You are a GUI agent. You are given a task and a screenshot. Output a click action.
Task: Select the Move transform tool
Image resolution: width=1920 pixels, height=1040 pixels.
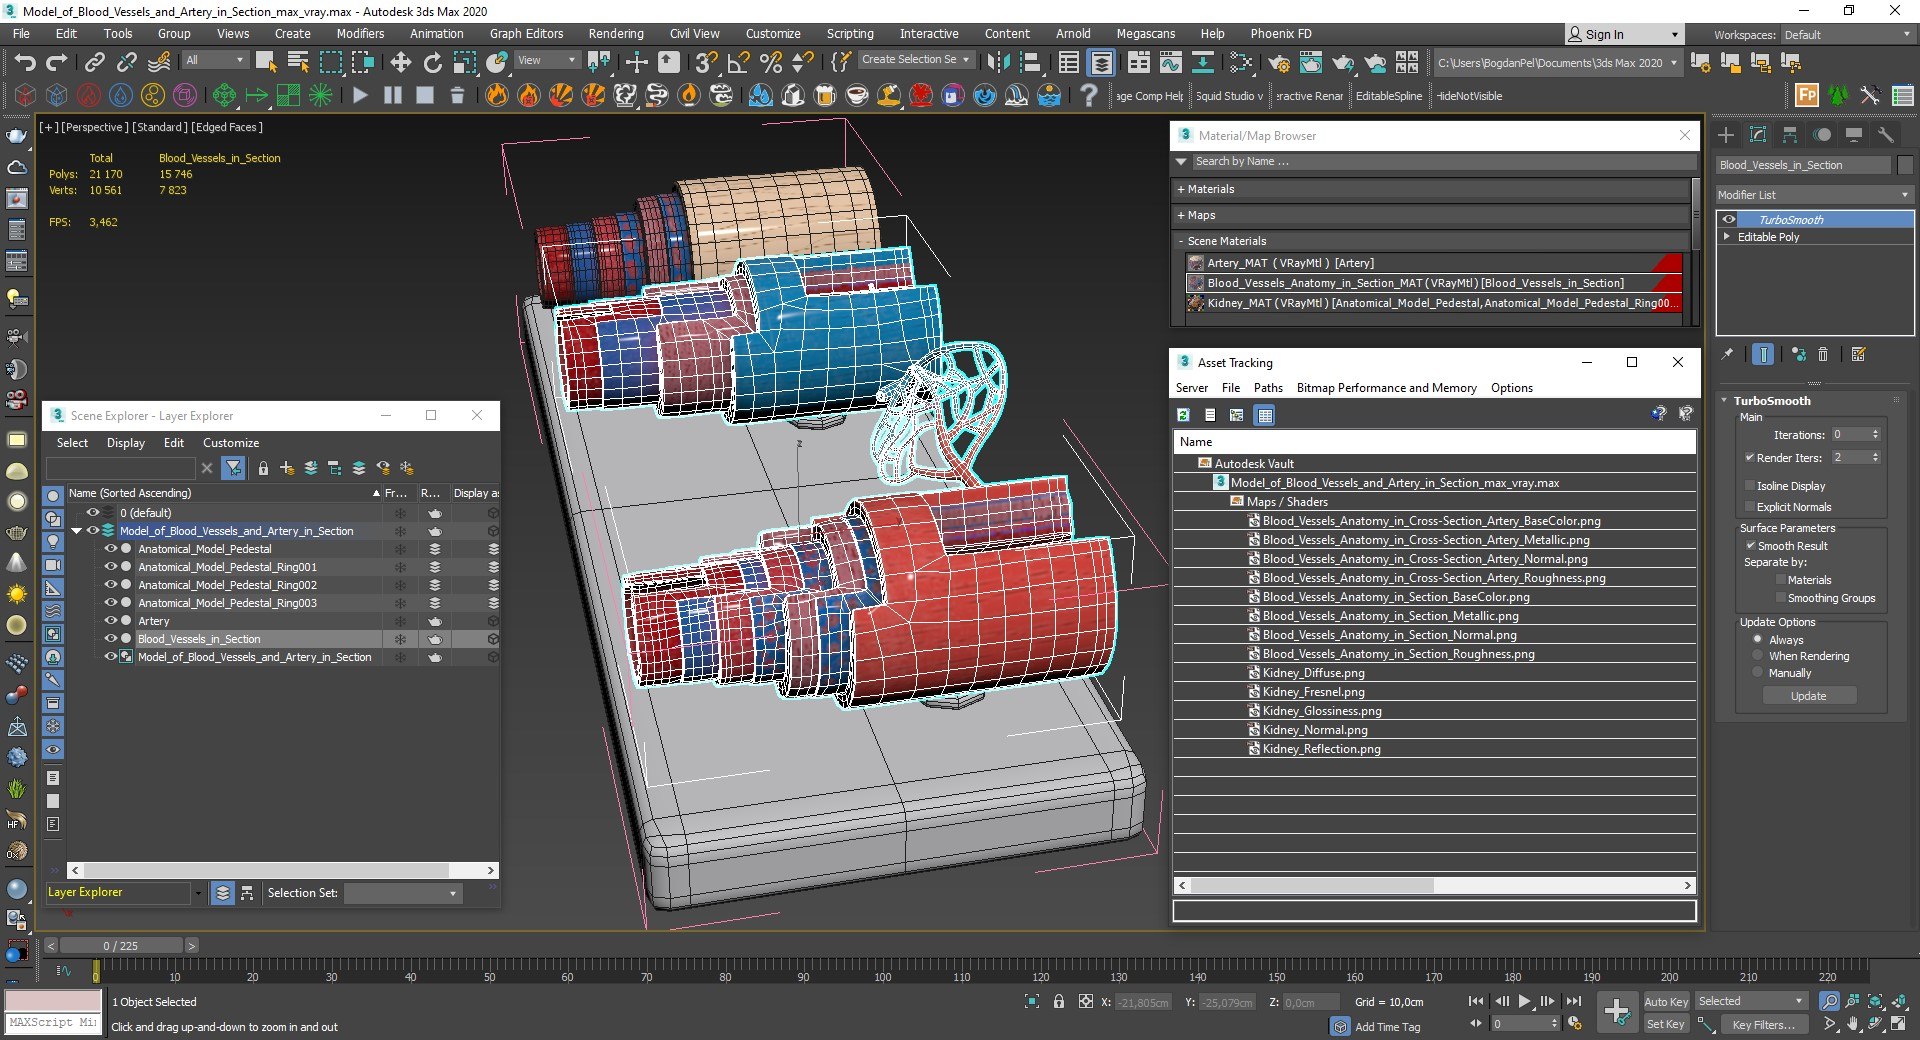click(400, 63)
